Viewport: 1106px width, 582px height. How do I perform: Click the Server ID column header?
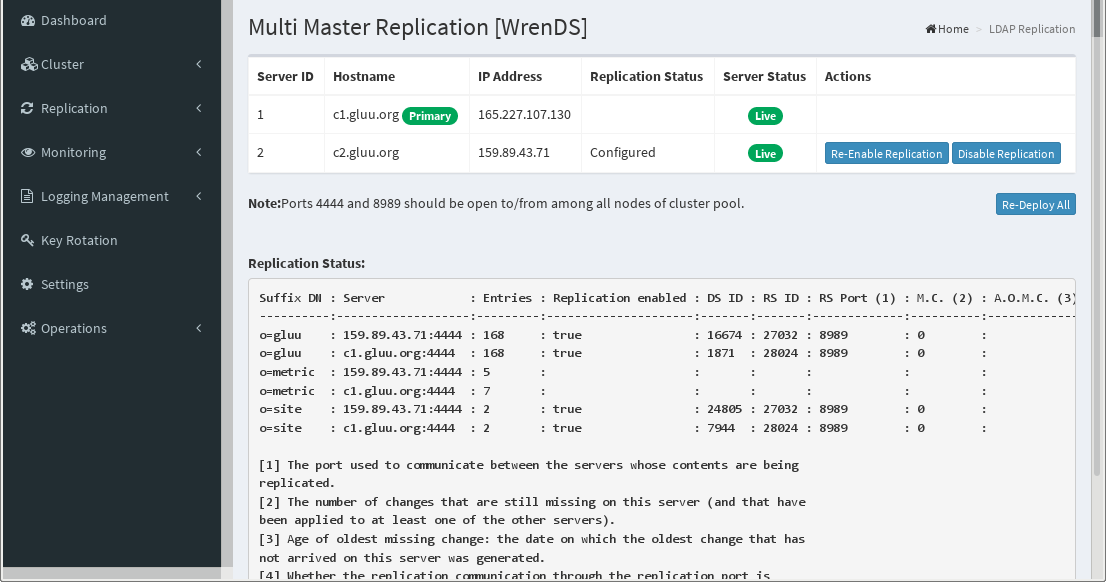pyautogui.click(x=285, y=76)
